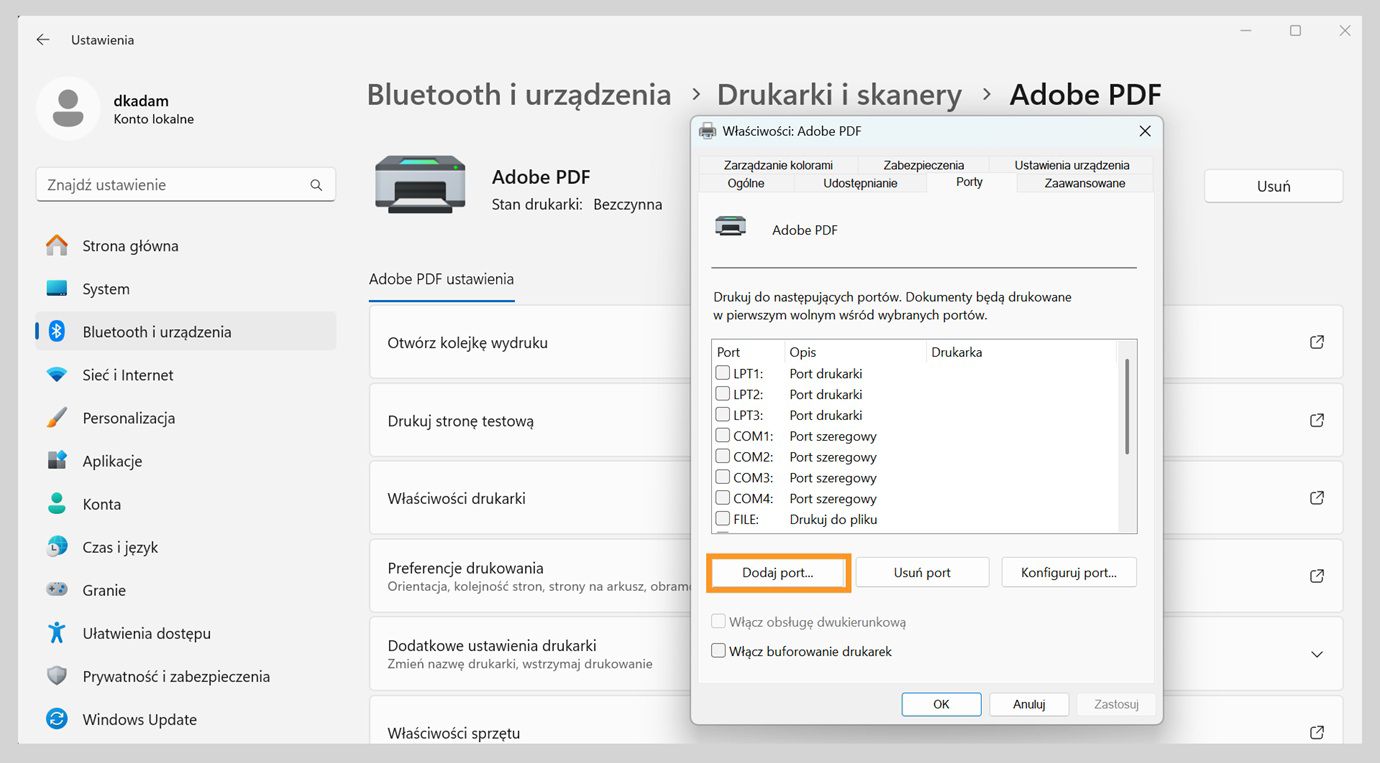Click the search magnifier icon

316,184
